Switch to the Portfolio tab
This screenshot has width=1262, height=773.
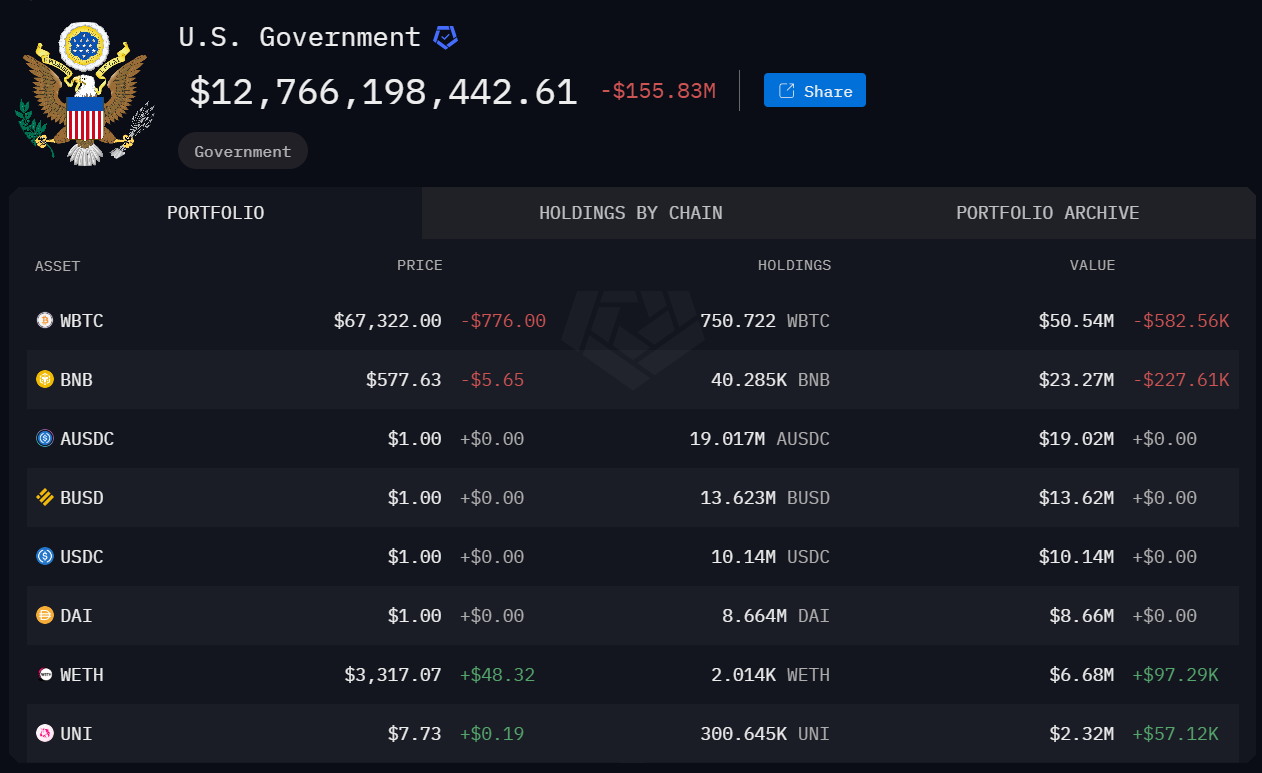pos(216,213)
